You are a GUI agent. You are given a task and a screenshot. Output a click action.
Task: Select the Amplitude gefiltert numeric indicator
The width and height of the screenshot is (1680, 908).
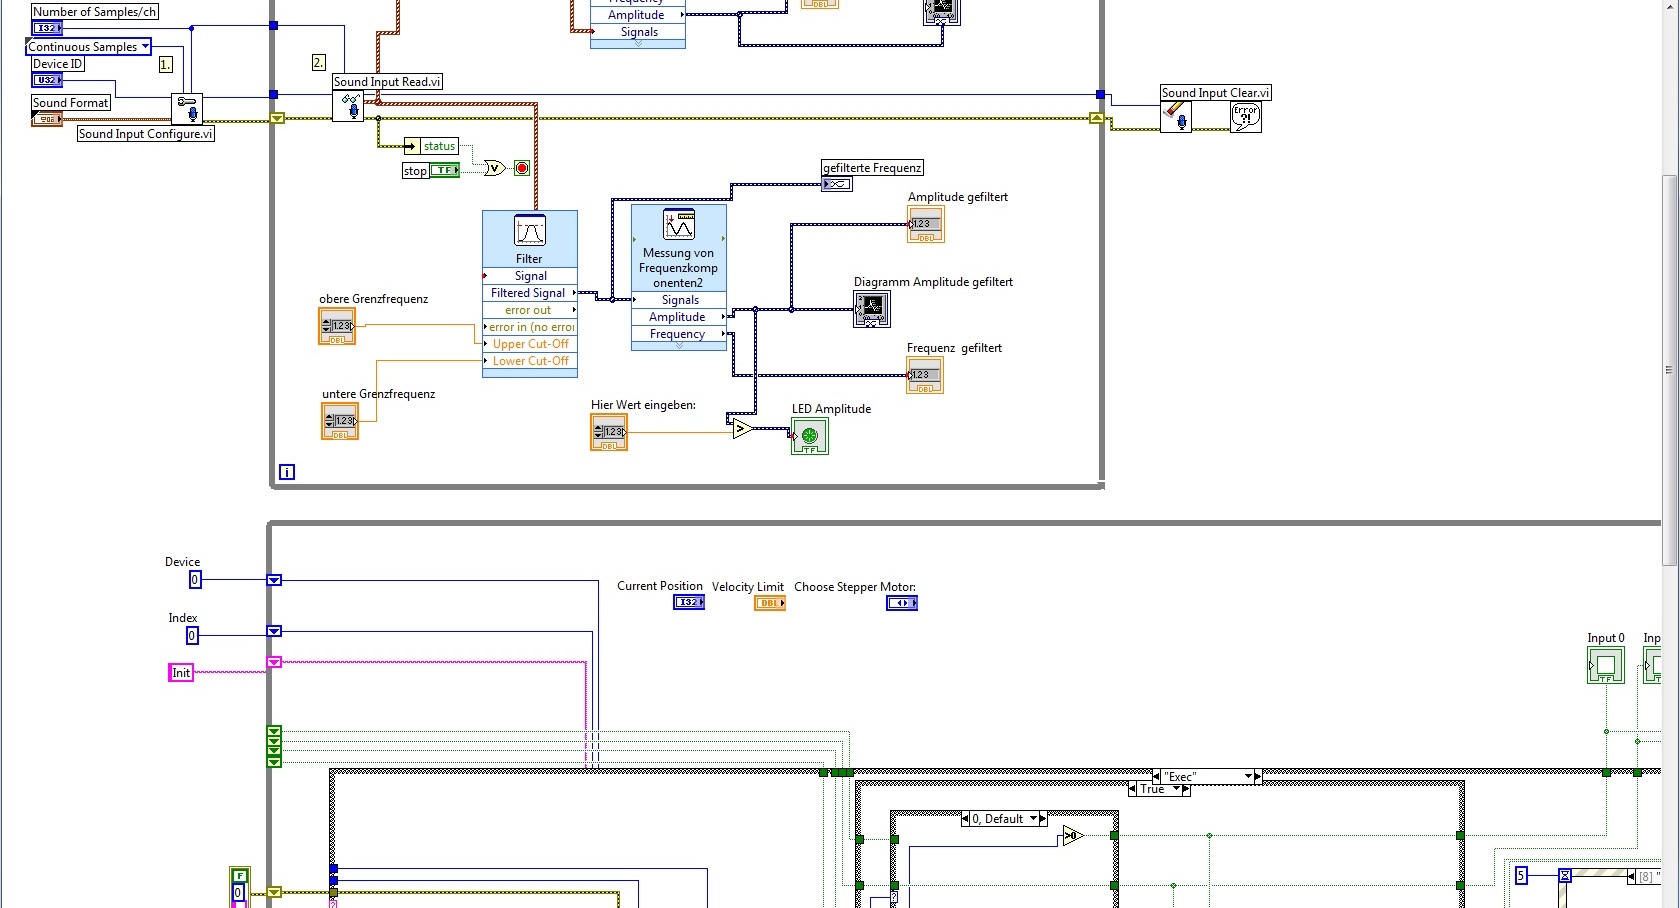[x=926, y=224]
